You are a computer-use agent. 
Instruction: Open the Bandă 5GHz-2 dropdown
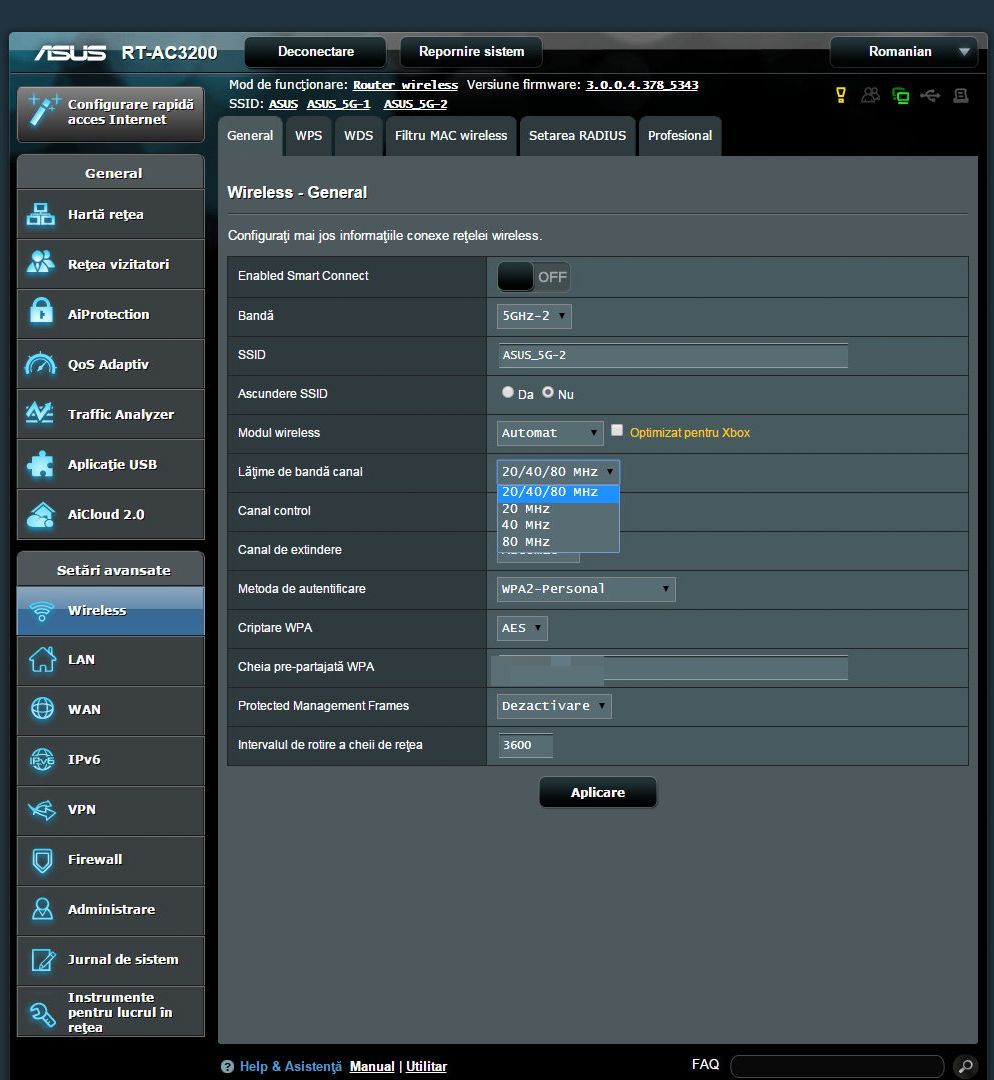click(x=534, y=316)
